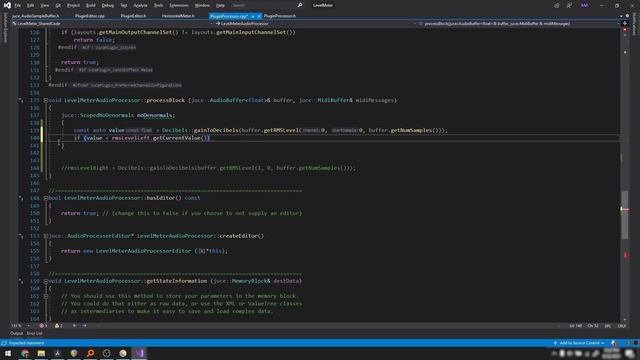This screenshot has width=640, height=360.
Task: Open Chrome from the taskbar
Action: (x=25, y=353)
